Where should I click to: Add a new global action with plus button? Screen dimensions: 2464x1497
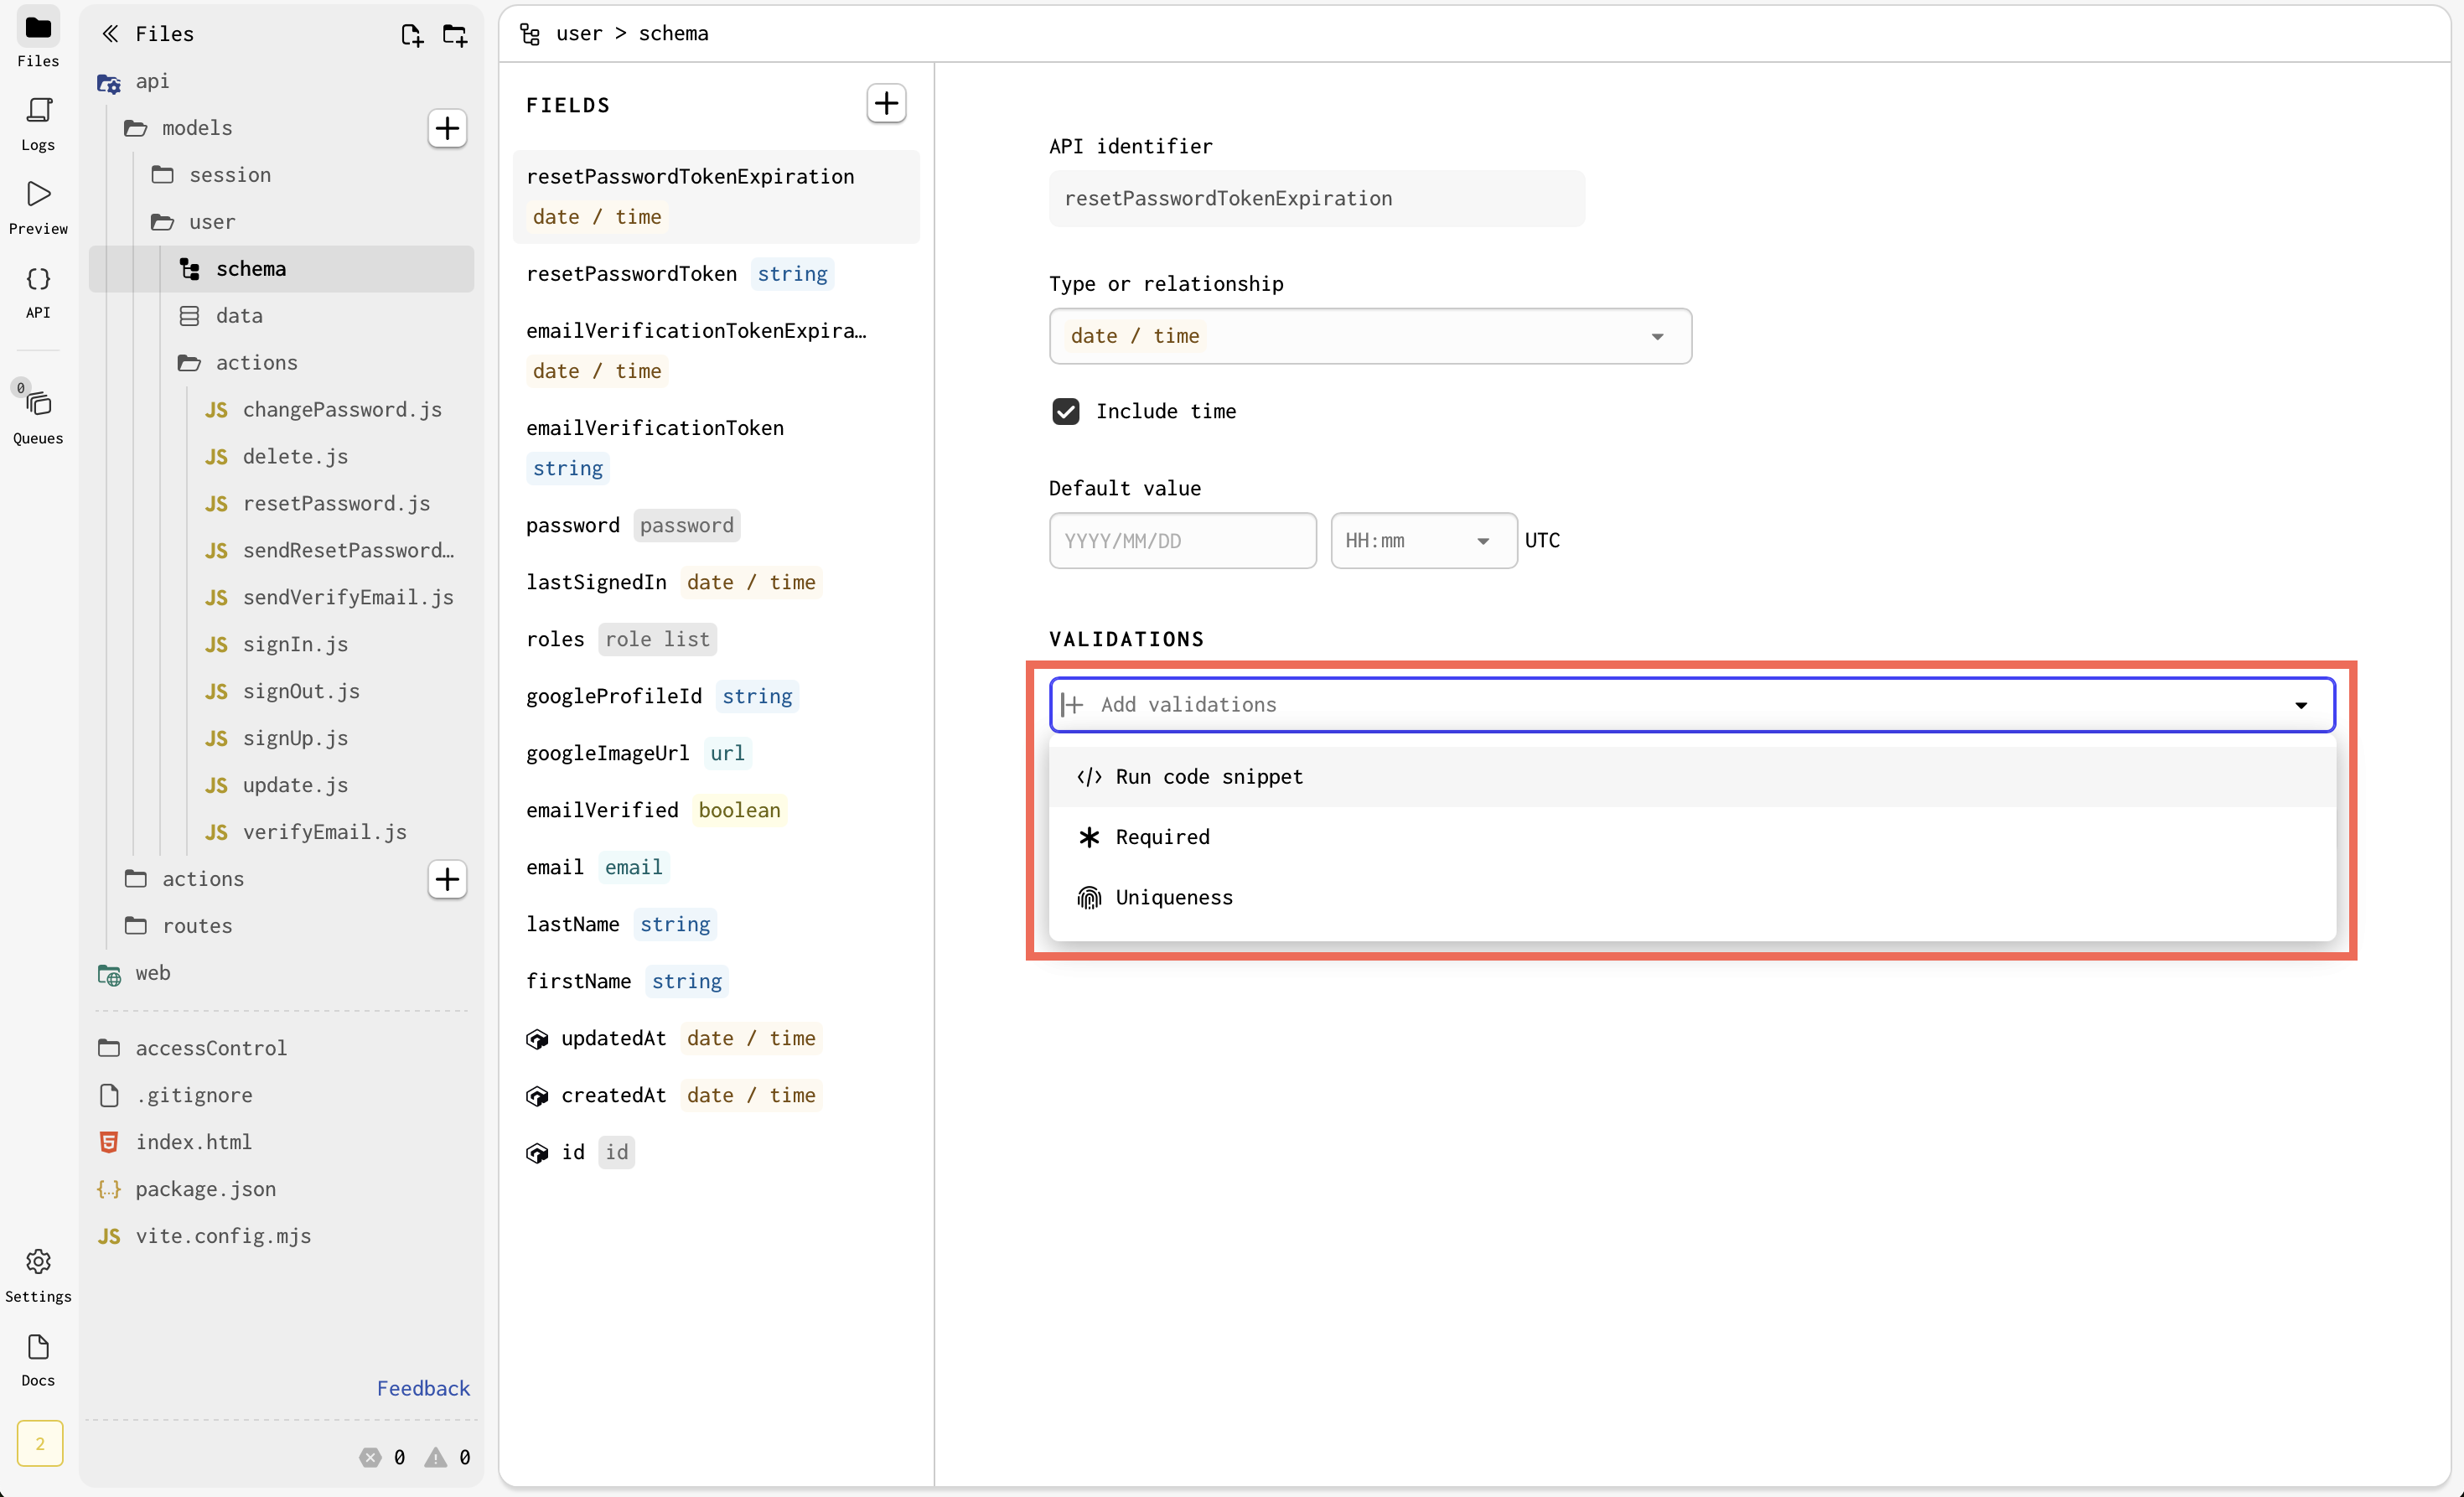[447, 879]
